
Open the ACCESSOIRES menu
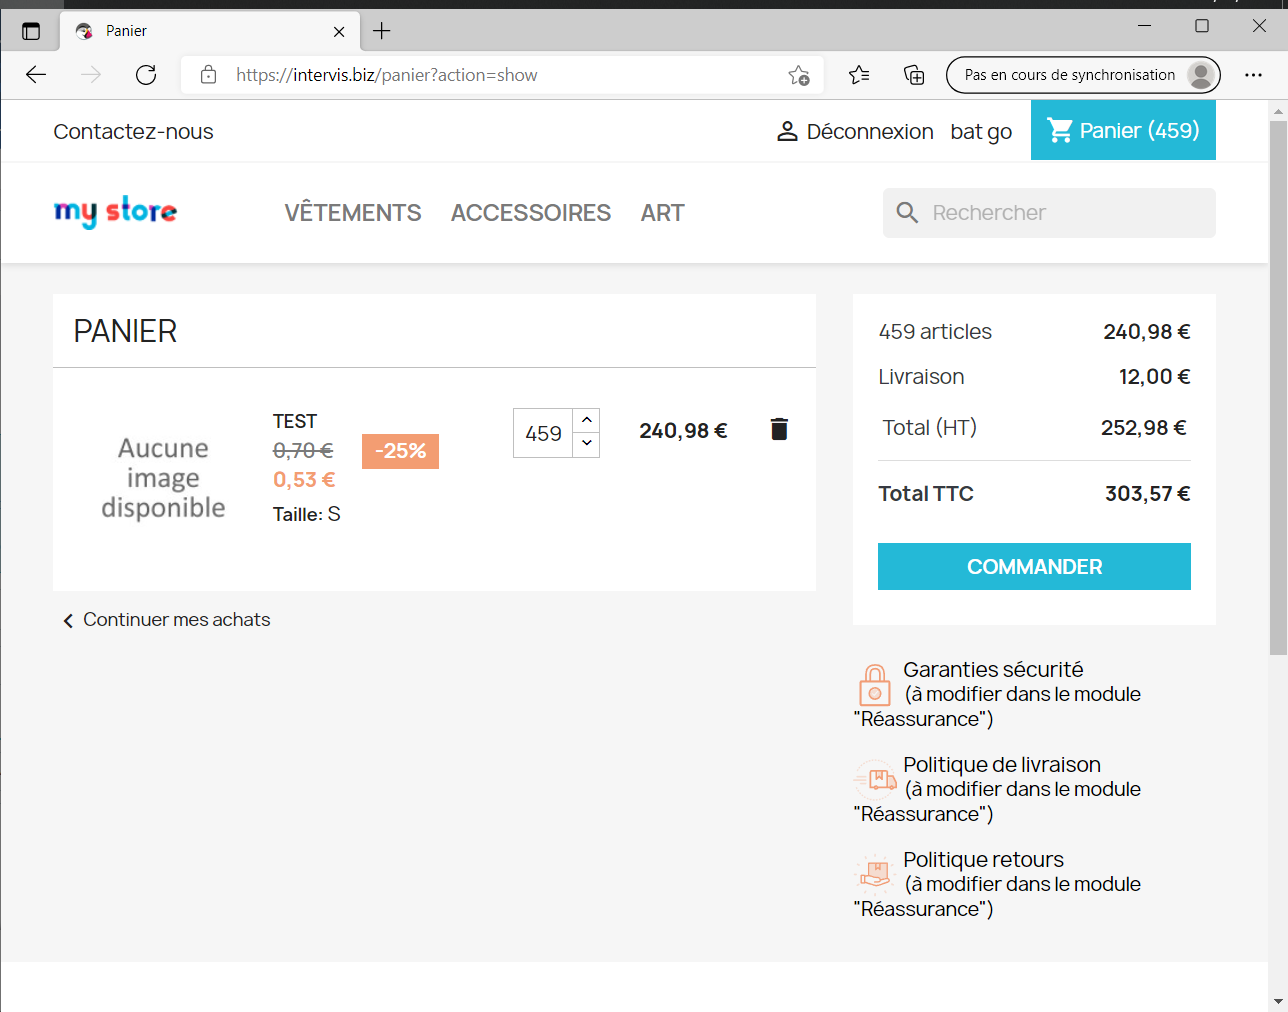531,213
